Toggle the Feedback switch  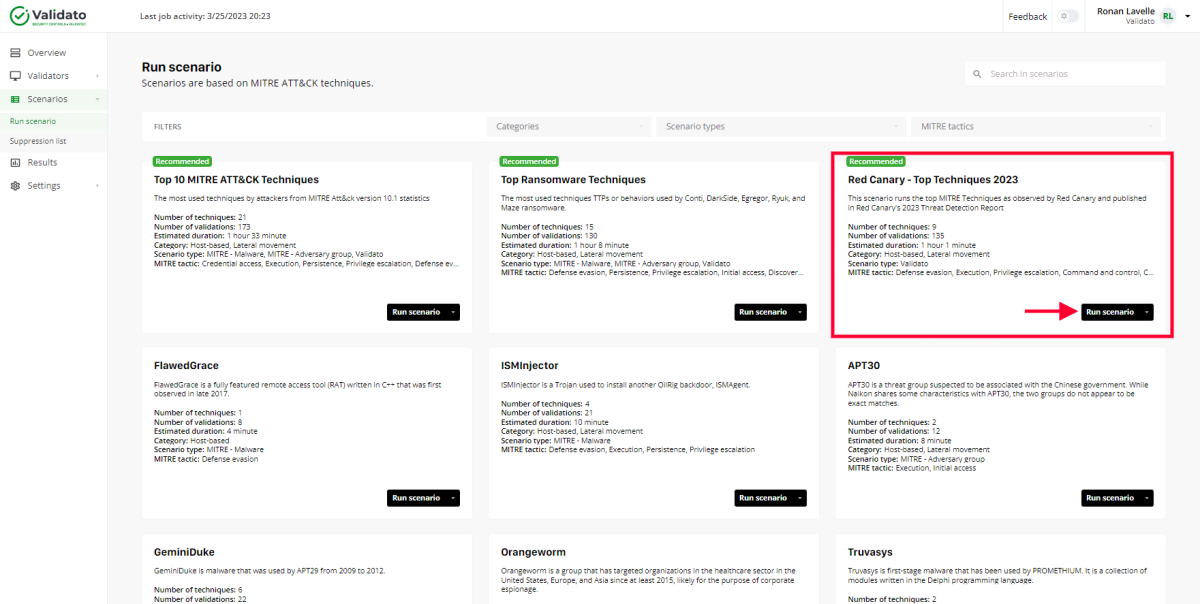[x=1068, y=16]
